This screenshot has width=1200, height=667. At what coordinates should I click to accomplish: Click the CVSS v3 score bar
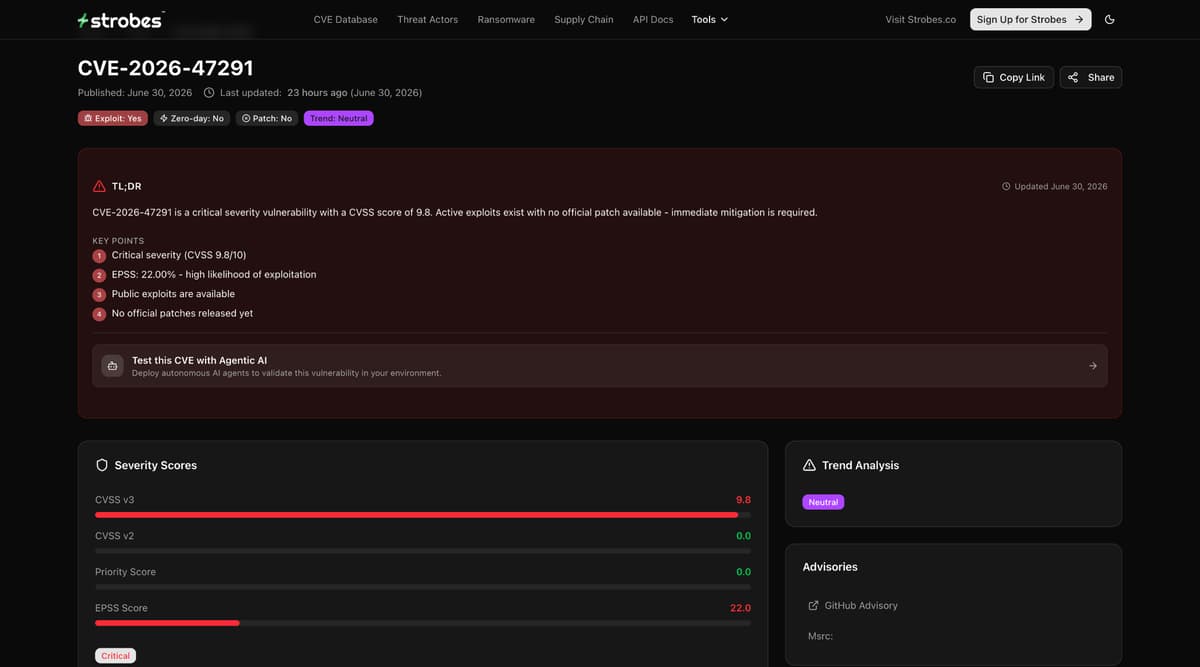pos(423,514)
